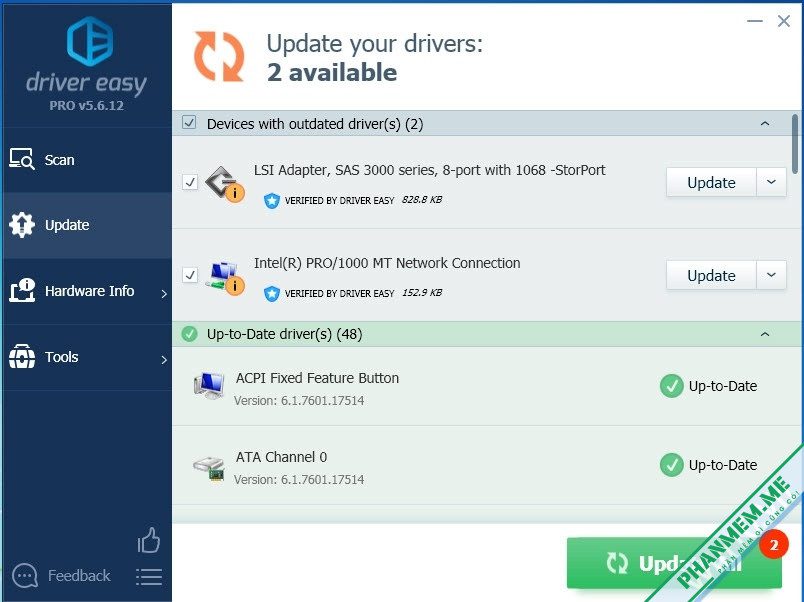Open the Tools menu item

87,357
